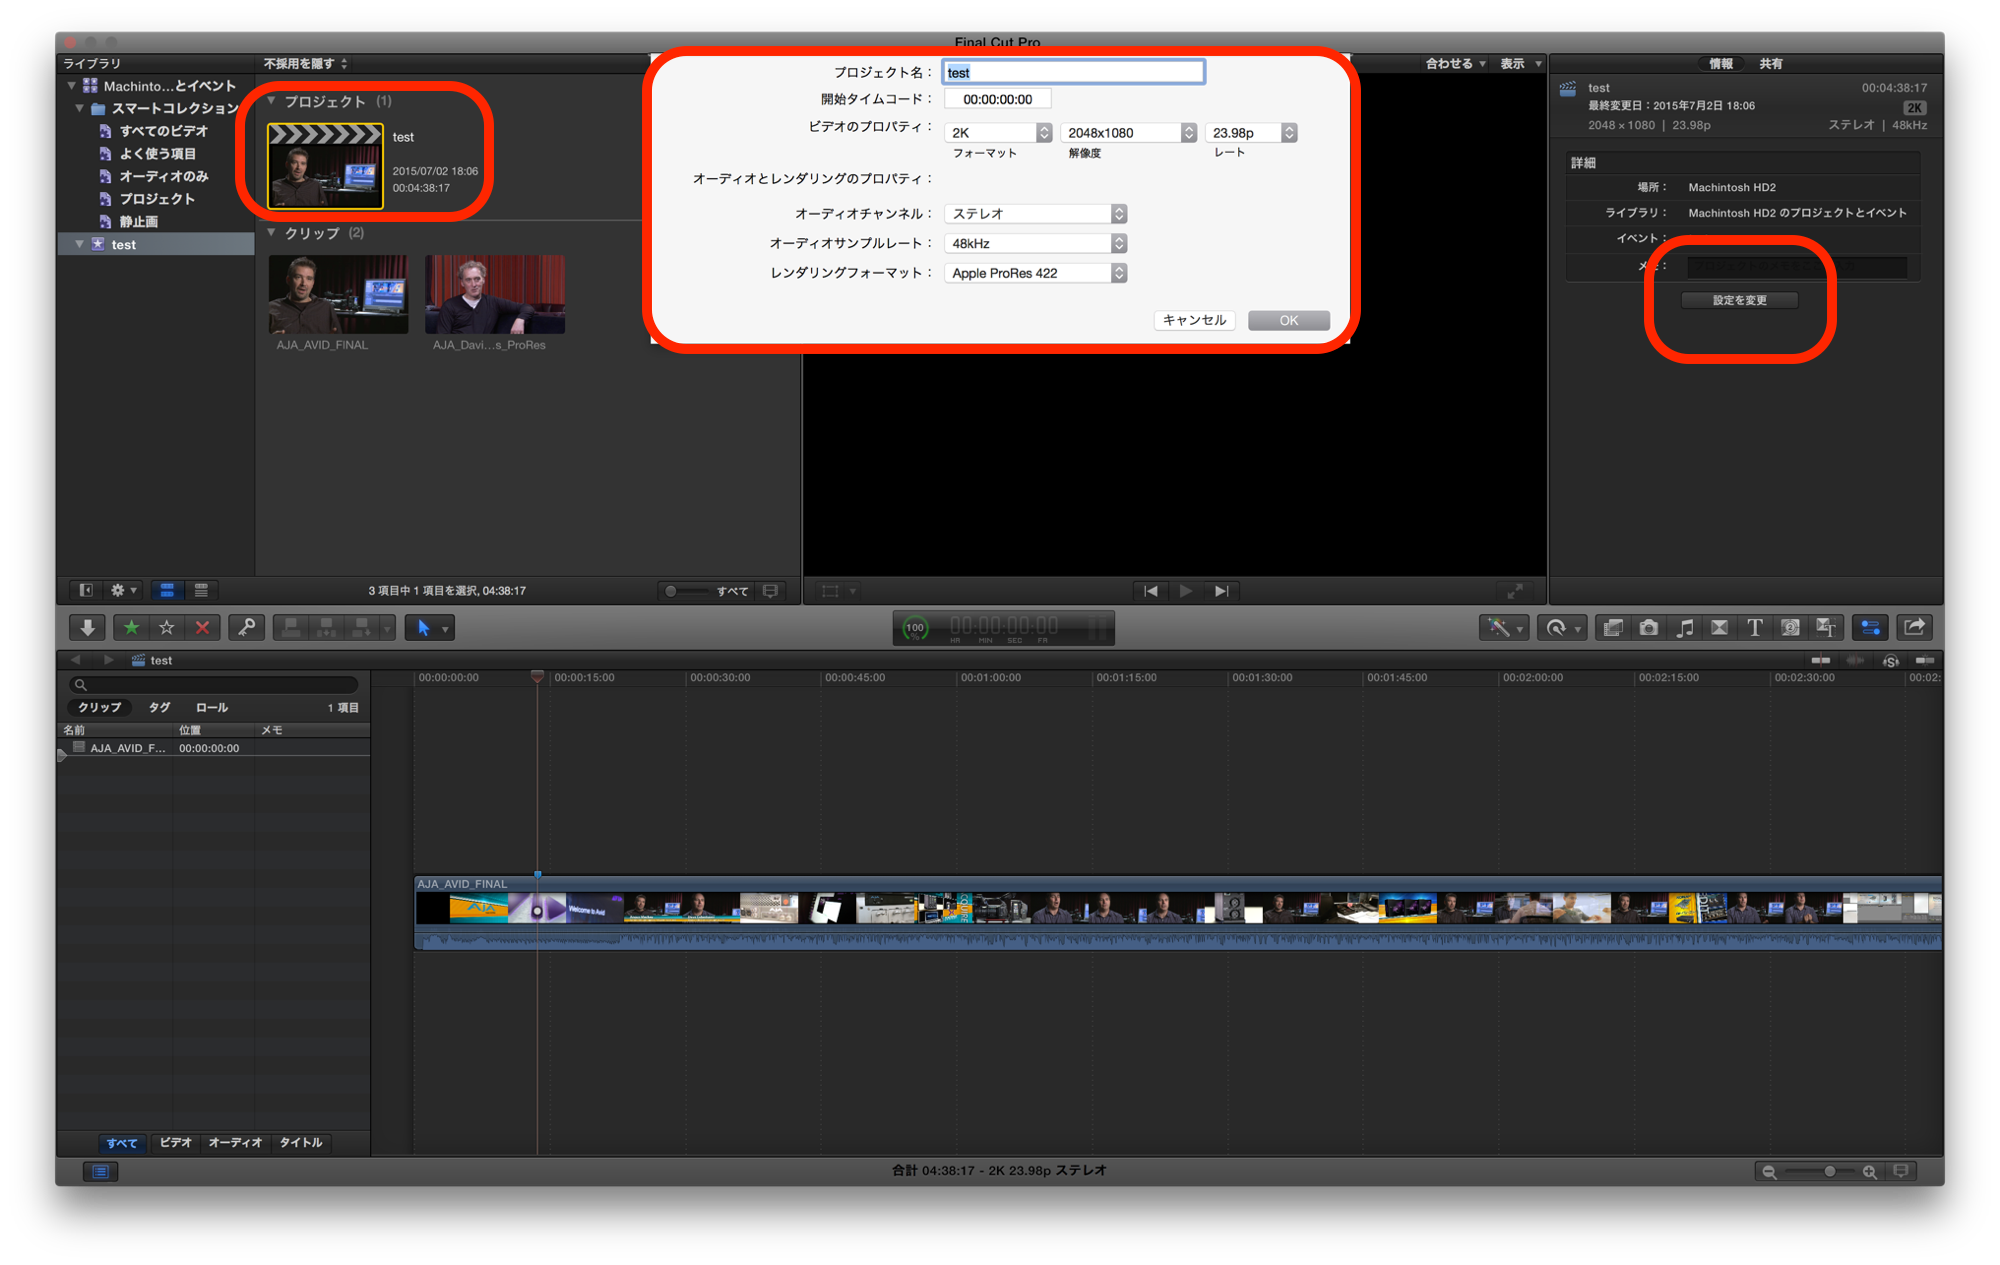Toggle timeline snapping

(x=1925, y=661)
